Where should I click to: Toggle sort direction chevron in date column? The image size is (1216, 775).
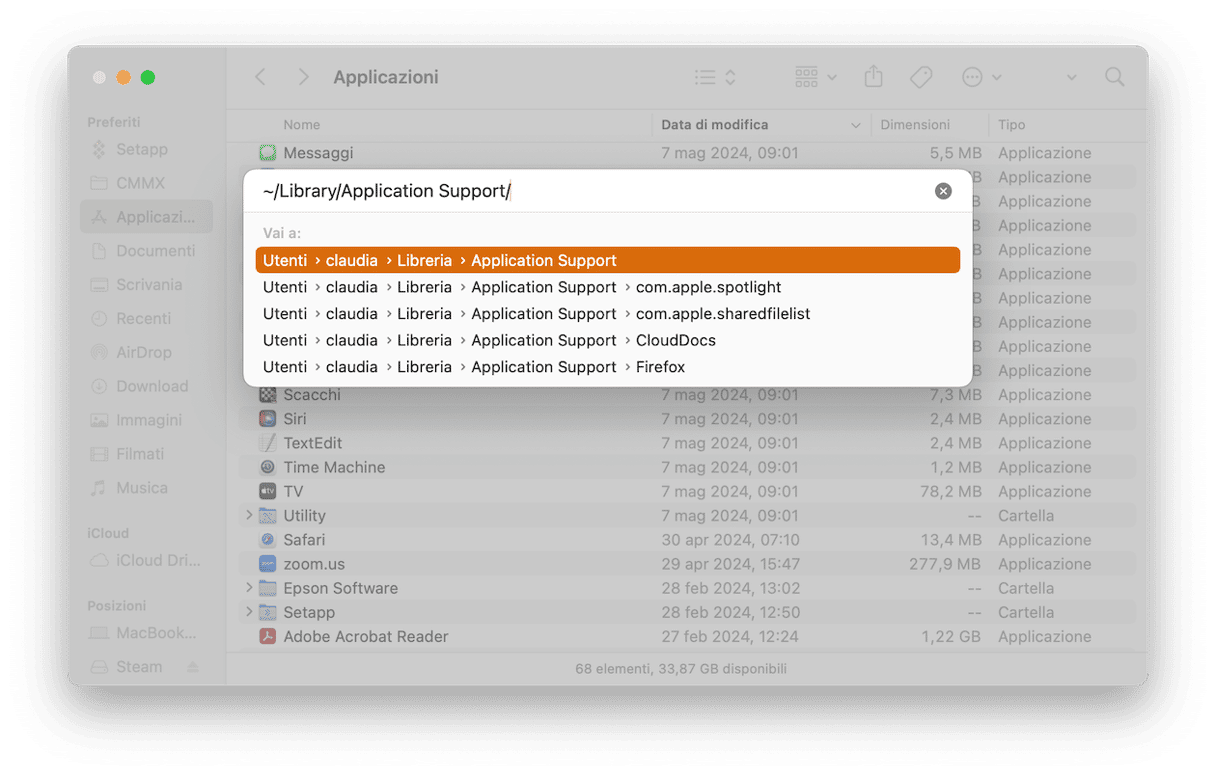(855, 125)
